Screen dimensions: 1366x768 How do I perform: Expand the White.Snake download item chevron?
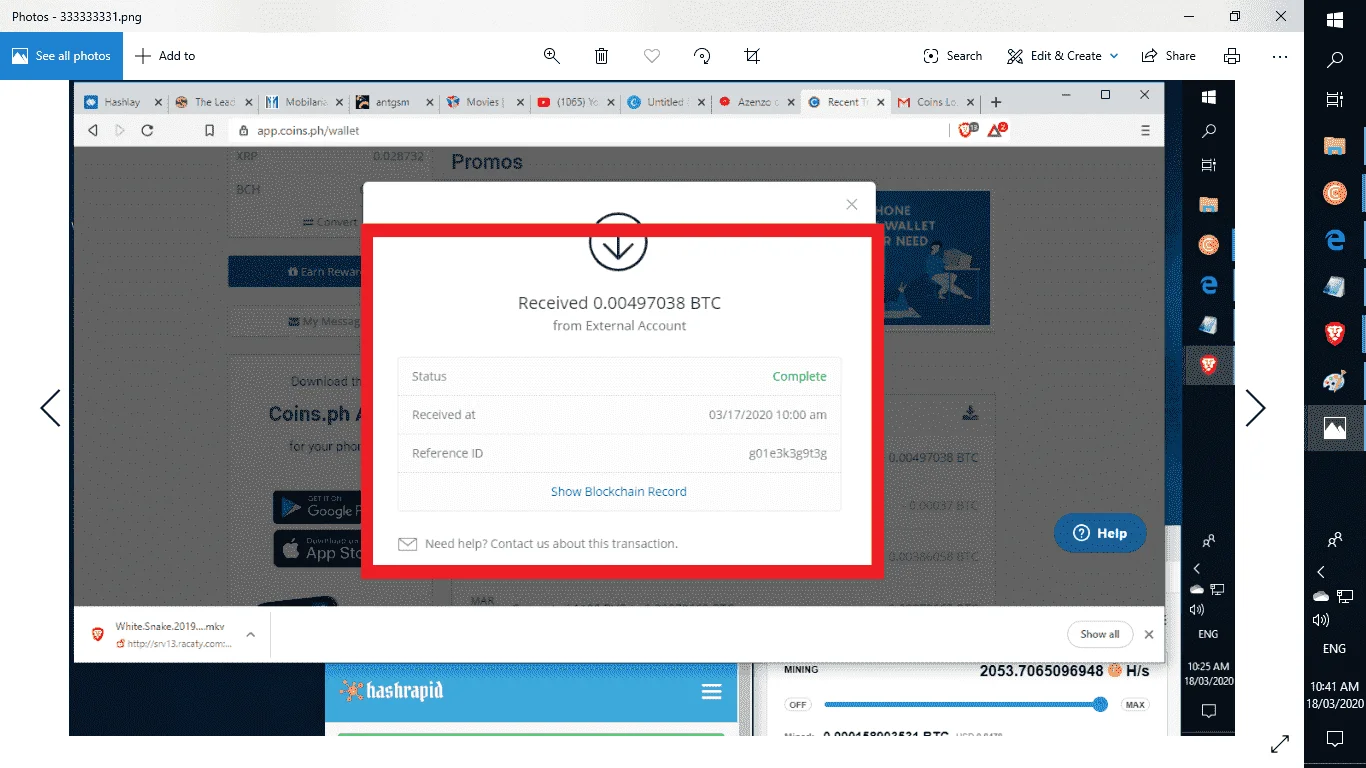click(x=250, y=634)
